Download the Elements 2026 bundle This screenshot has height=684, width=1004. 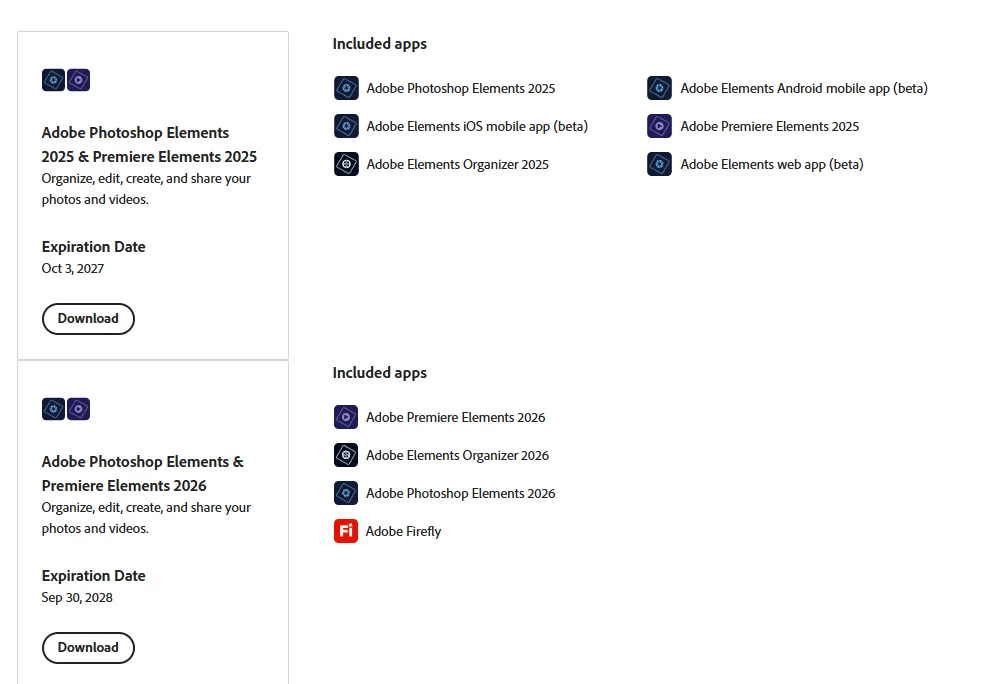[88, 647]
